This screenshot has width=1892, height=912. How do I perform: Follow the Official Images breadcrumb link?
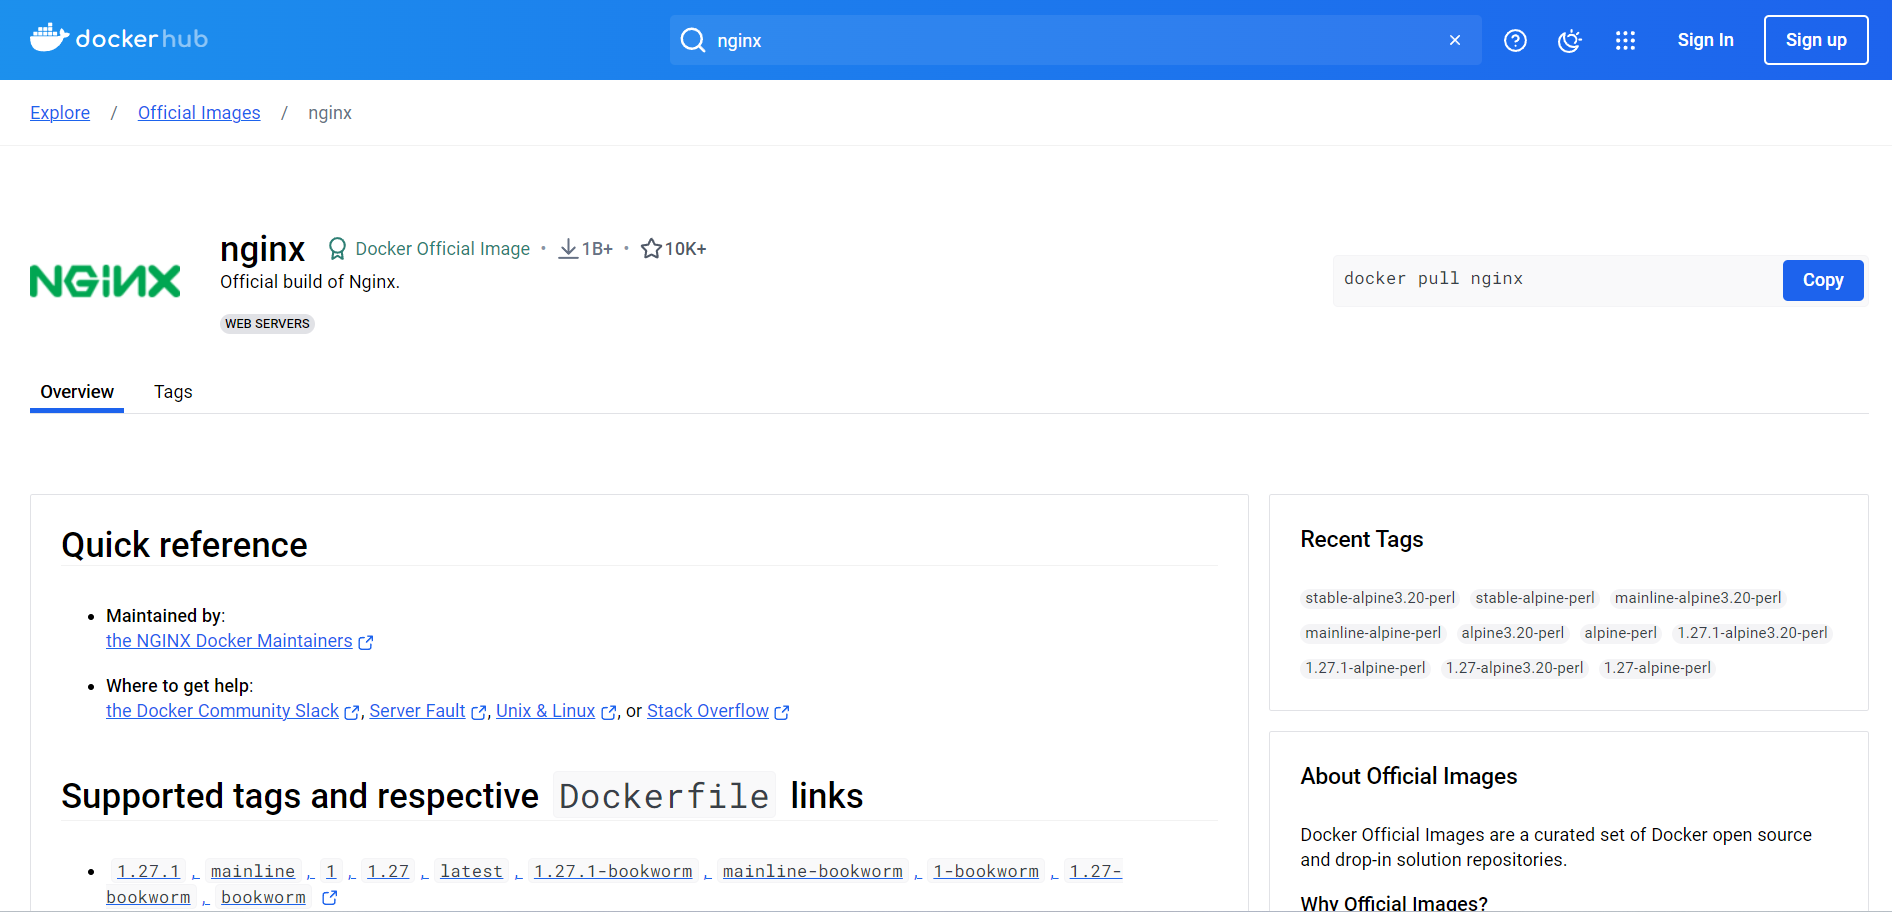(198, 112)
